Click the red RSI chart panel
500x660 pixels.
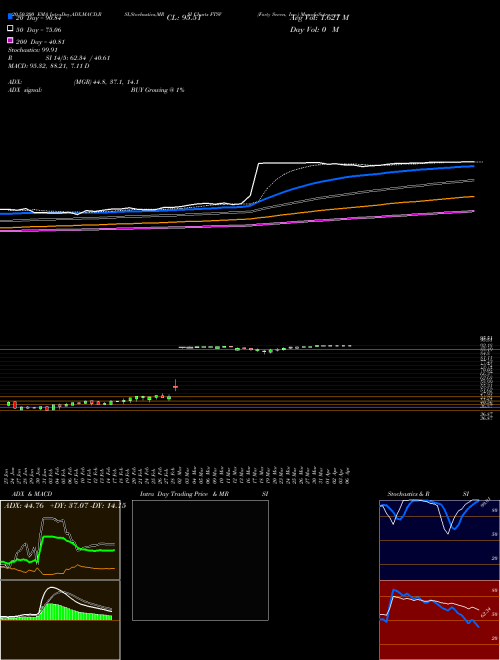[439, 620]
